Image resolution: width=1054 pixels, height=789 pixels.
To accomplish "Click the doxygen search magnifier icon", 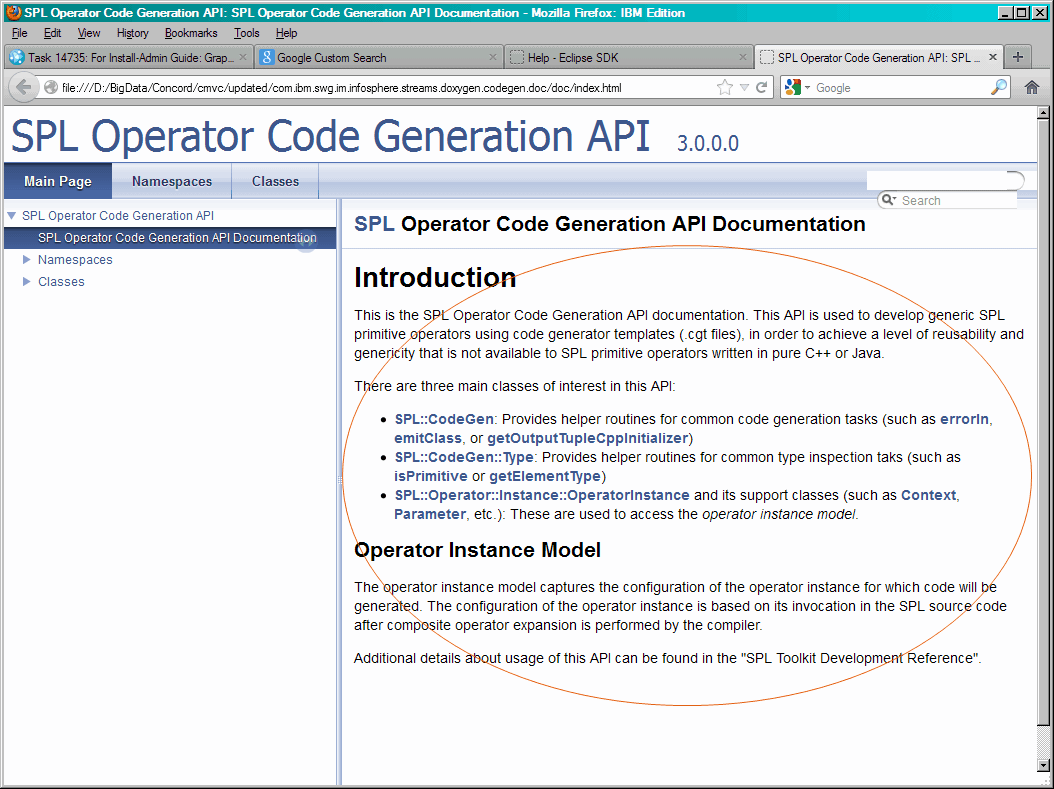I will click(889, 200).
